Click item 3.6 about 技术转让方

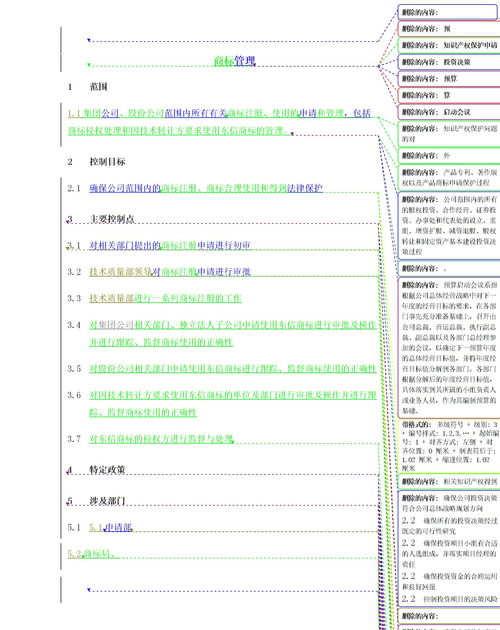pos(222,403)
